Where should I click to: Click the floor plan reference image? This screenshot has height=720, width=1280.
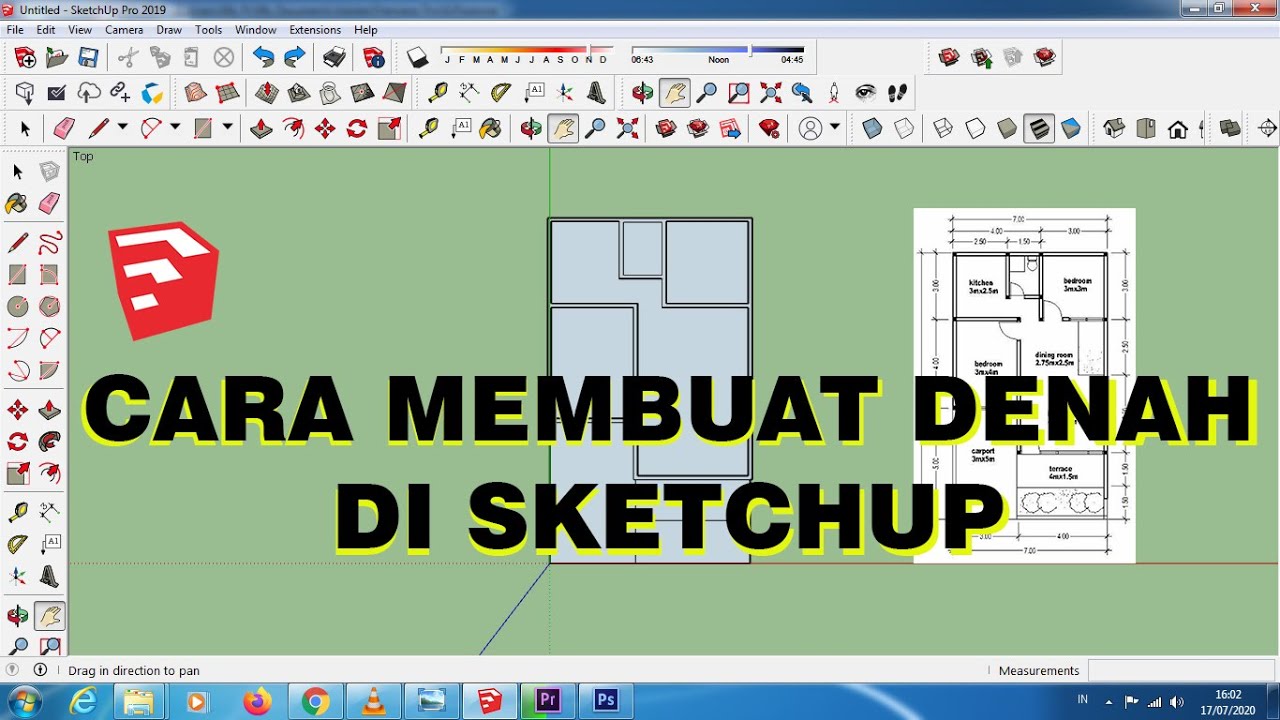(x=1024, y=385)
